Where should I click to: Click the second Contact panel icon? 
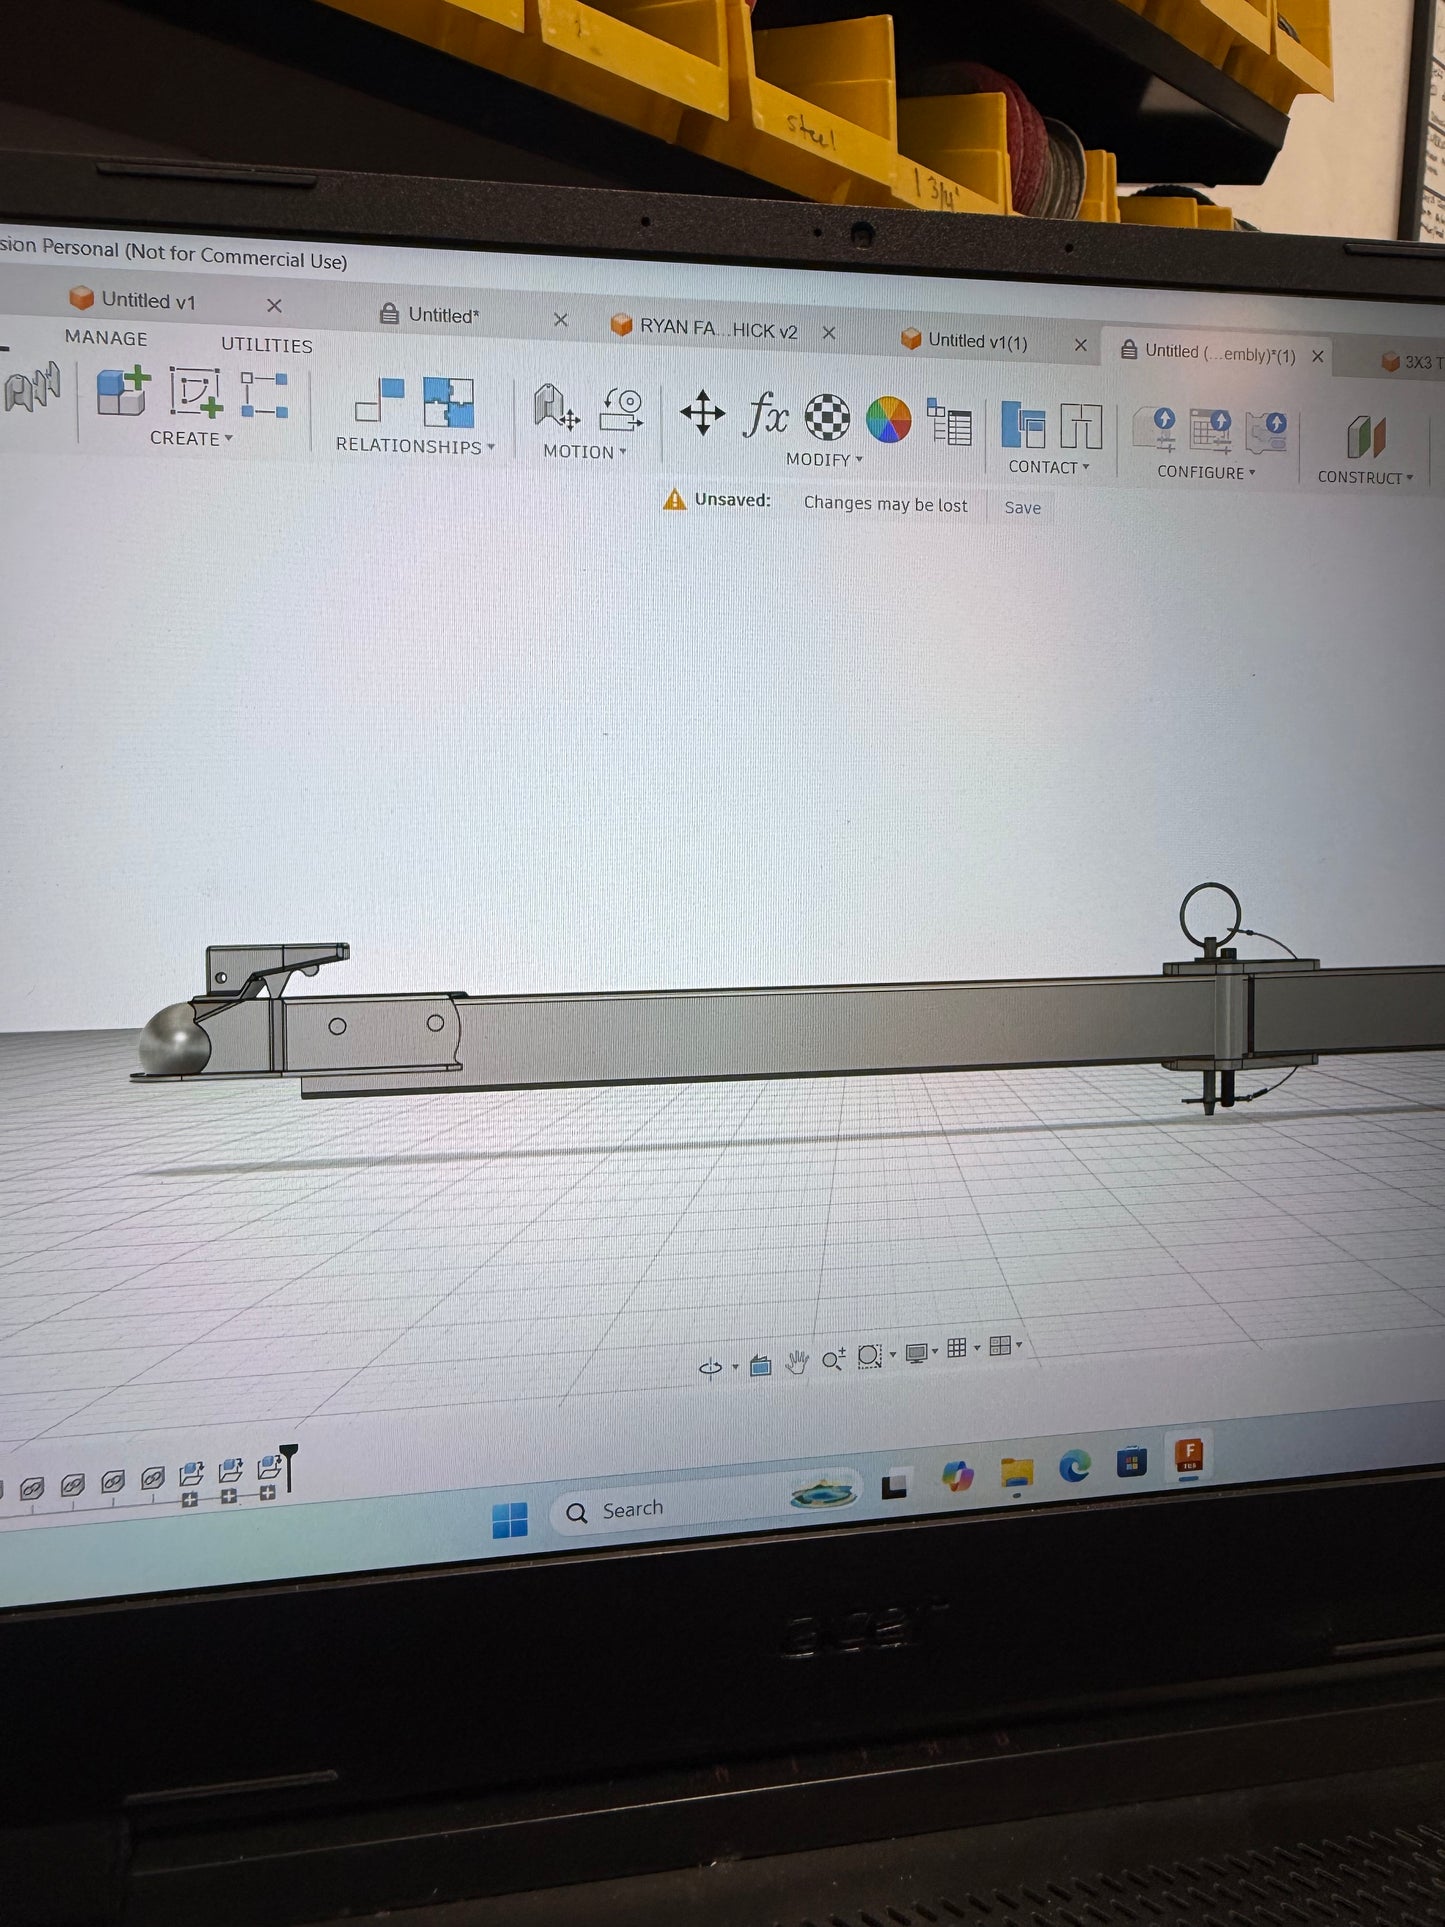pyautogui.click(x=1081, y=427)
